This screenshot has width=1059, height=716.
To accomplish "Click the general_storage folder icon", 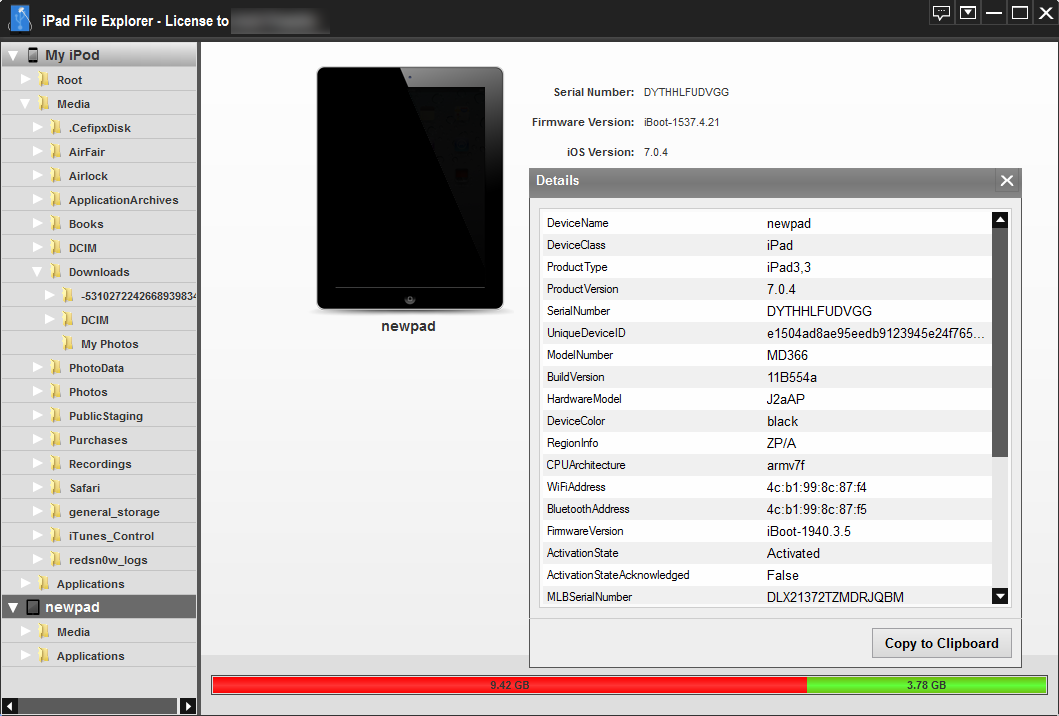I will click(x=56, y=511).
